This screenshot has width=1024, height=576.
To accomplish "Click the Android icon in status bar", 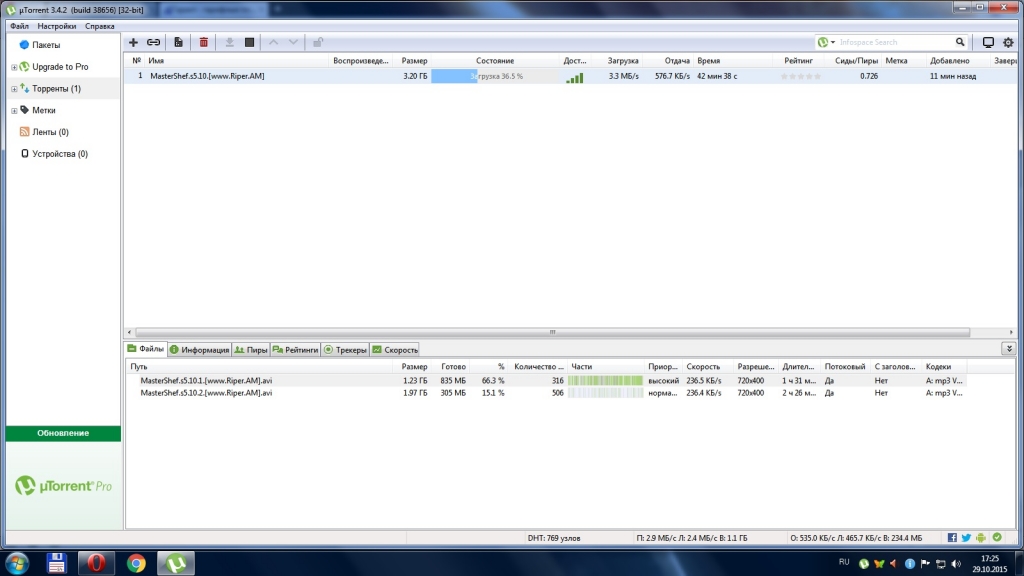I will point(981,538).
